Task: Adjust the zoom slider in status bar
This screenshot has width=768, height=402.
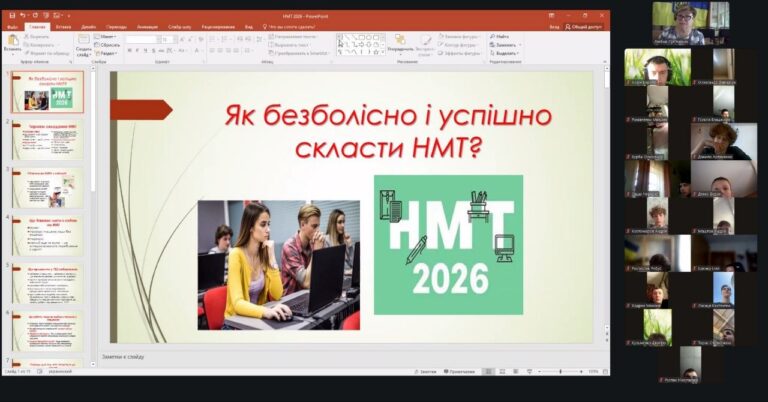Action: [560, 372]
